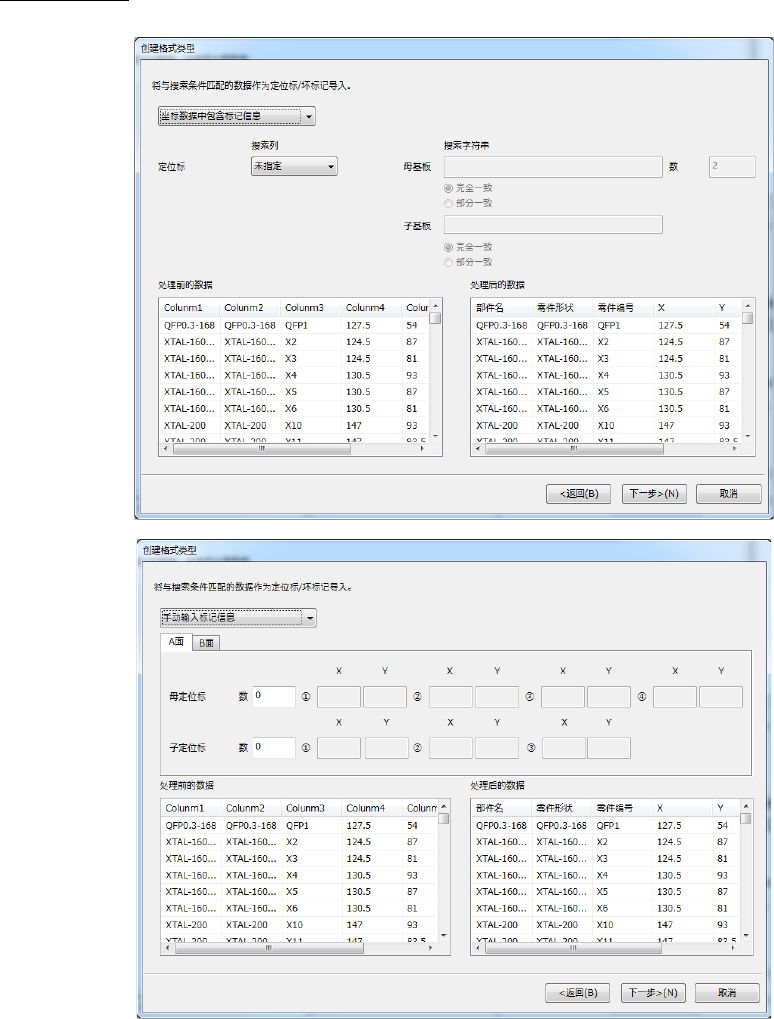Focus the 子定位标 count field

click(x=274, y=747)
